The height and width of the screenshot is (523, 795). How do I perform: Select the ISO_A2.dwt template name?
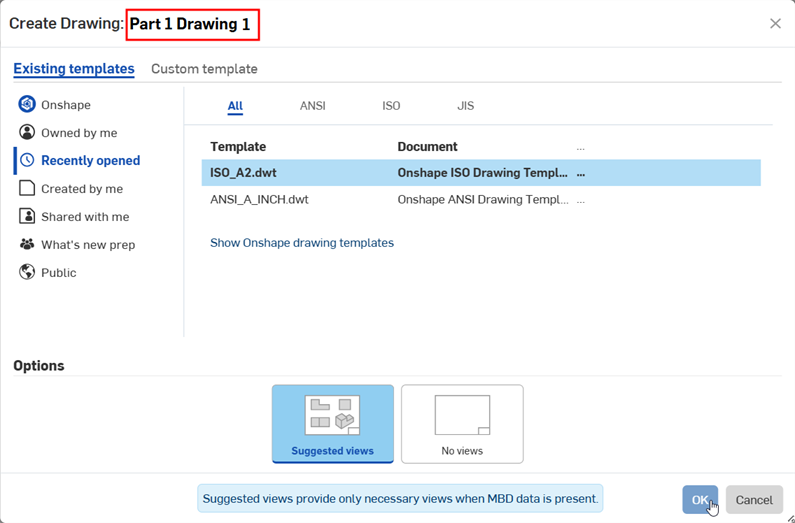[x=243, y=173]
